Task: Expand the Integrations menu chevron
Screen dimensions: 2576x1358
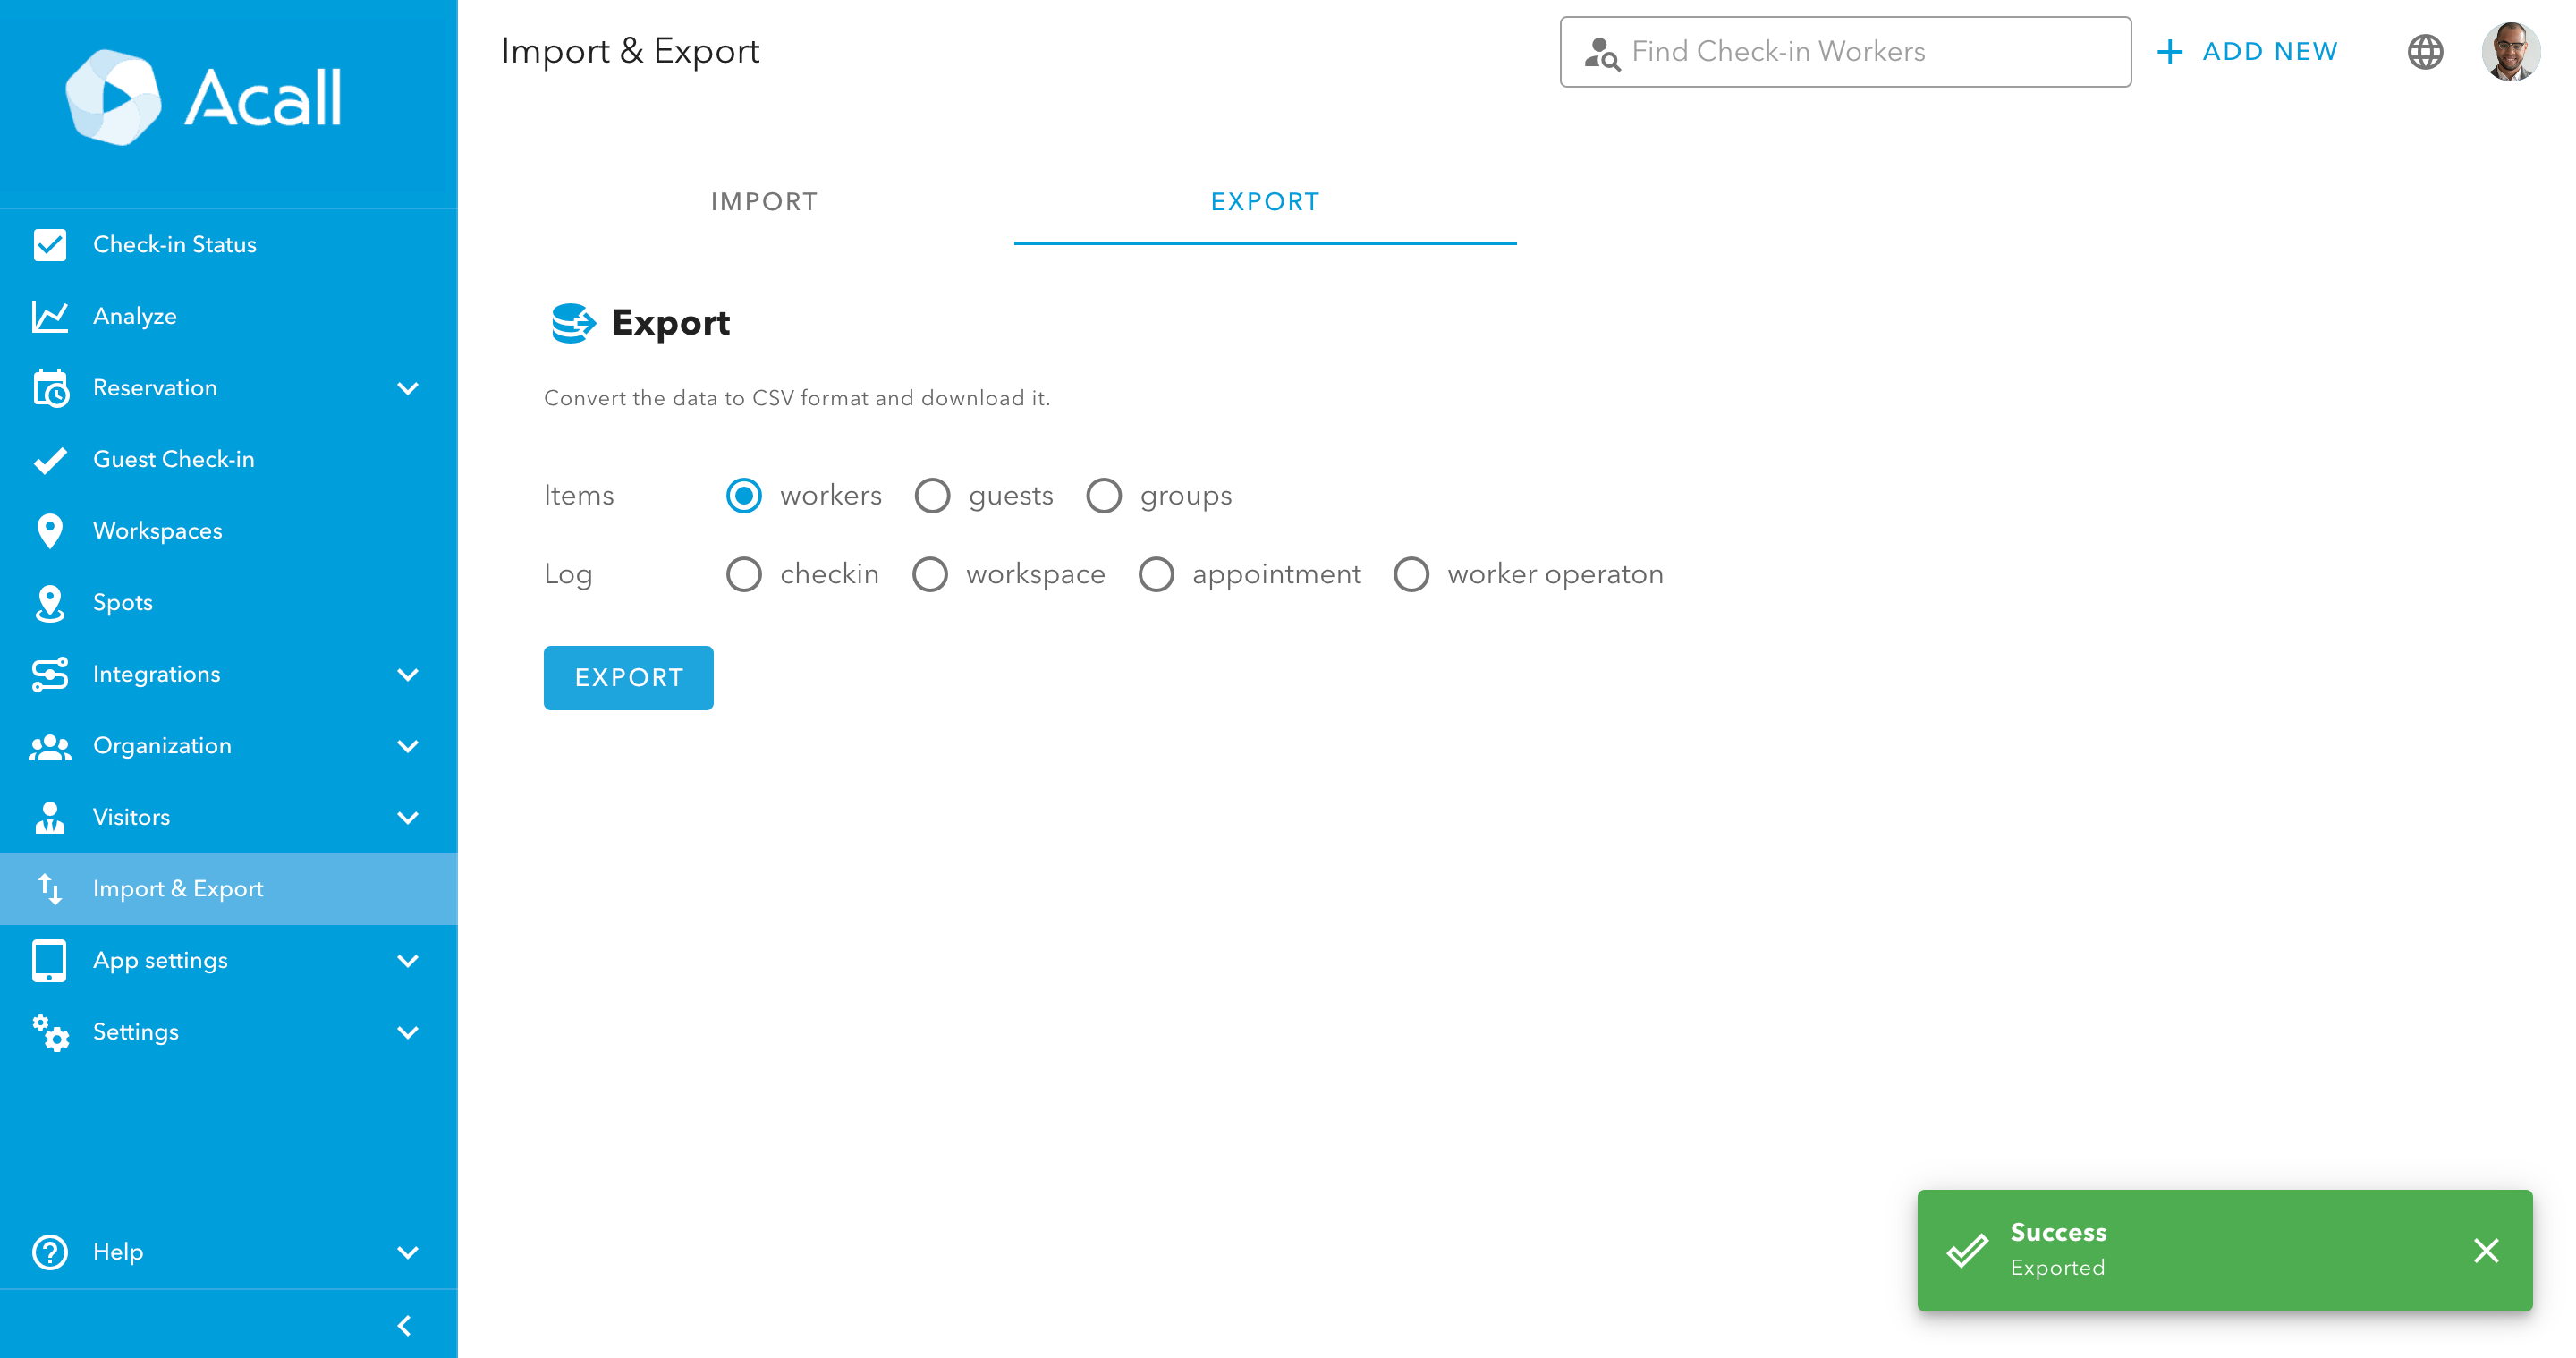Action: (x=408, y=674)
